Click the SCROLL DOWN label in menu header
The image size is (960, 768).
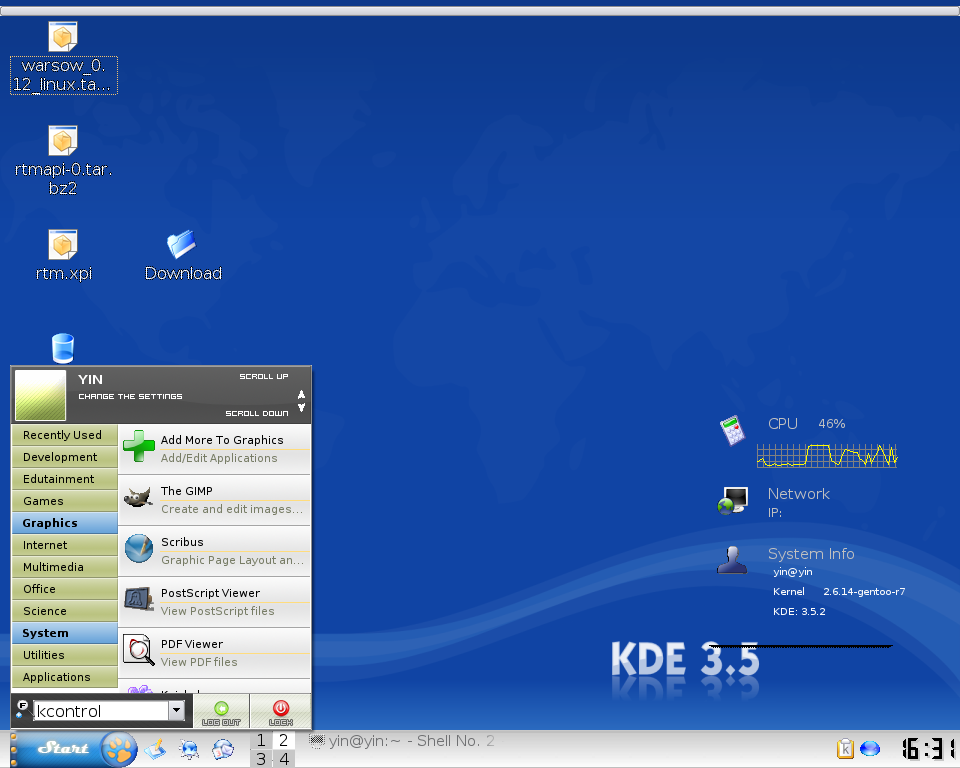point(257,413)
